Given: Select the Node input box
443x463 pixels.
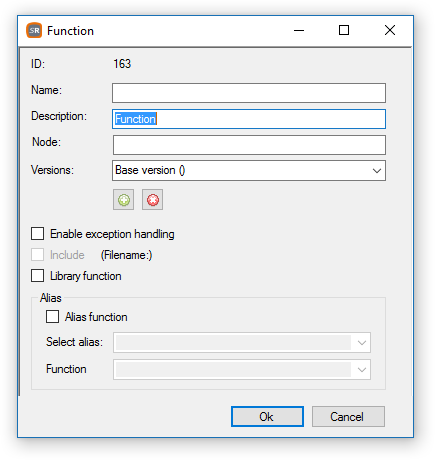Looking at the screenshot, I should (249, 145).
